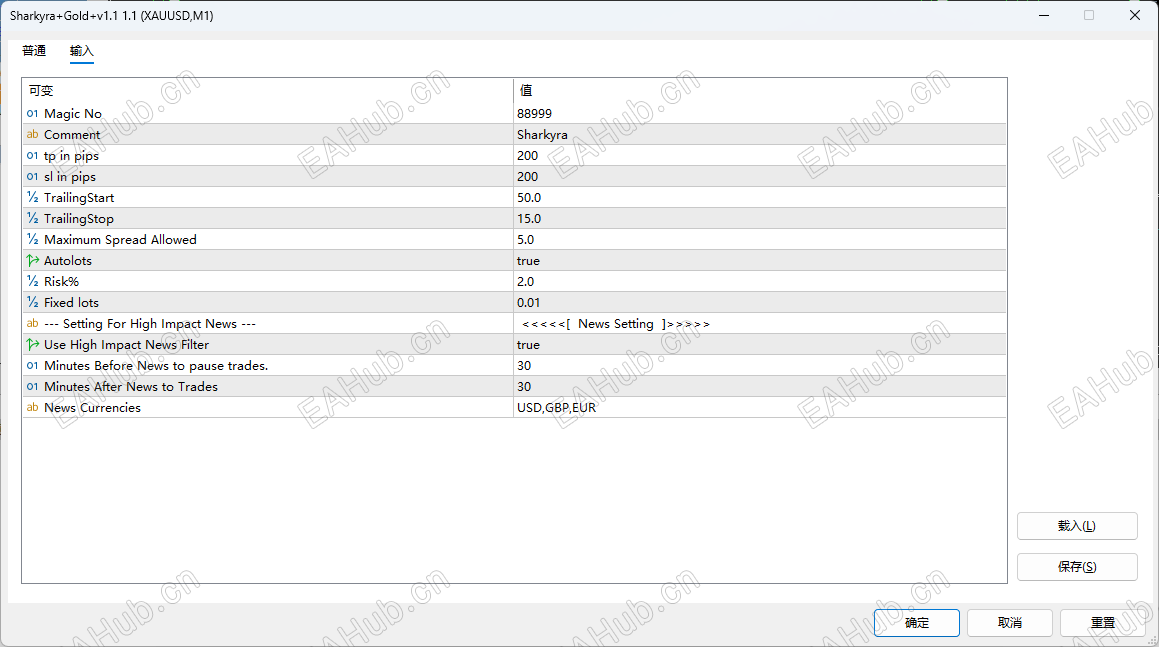Switch to the 普通 tab
This screenshot has width=1159, height=647.
34,50
